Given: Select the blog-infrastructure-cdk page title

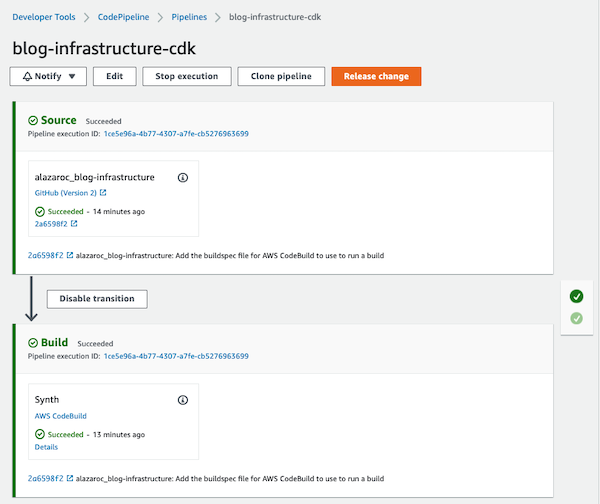Looking at the screenshot, I should (104, 49).
